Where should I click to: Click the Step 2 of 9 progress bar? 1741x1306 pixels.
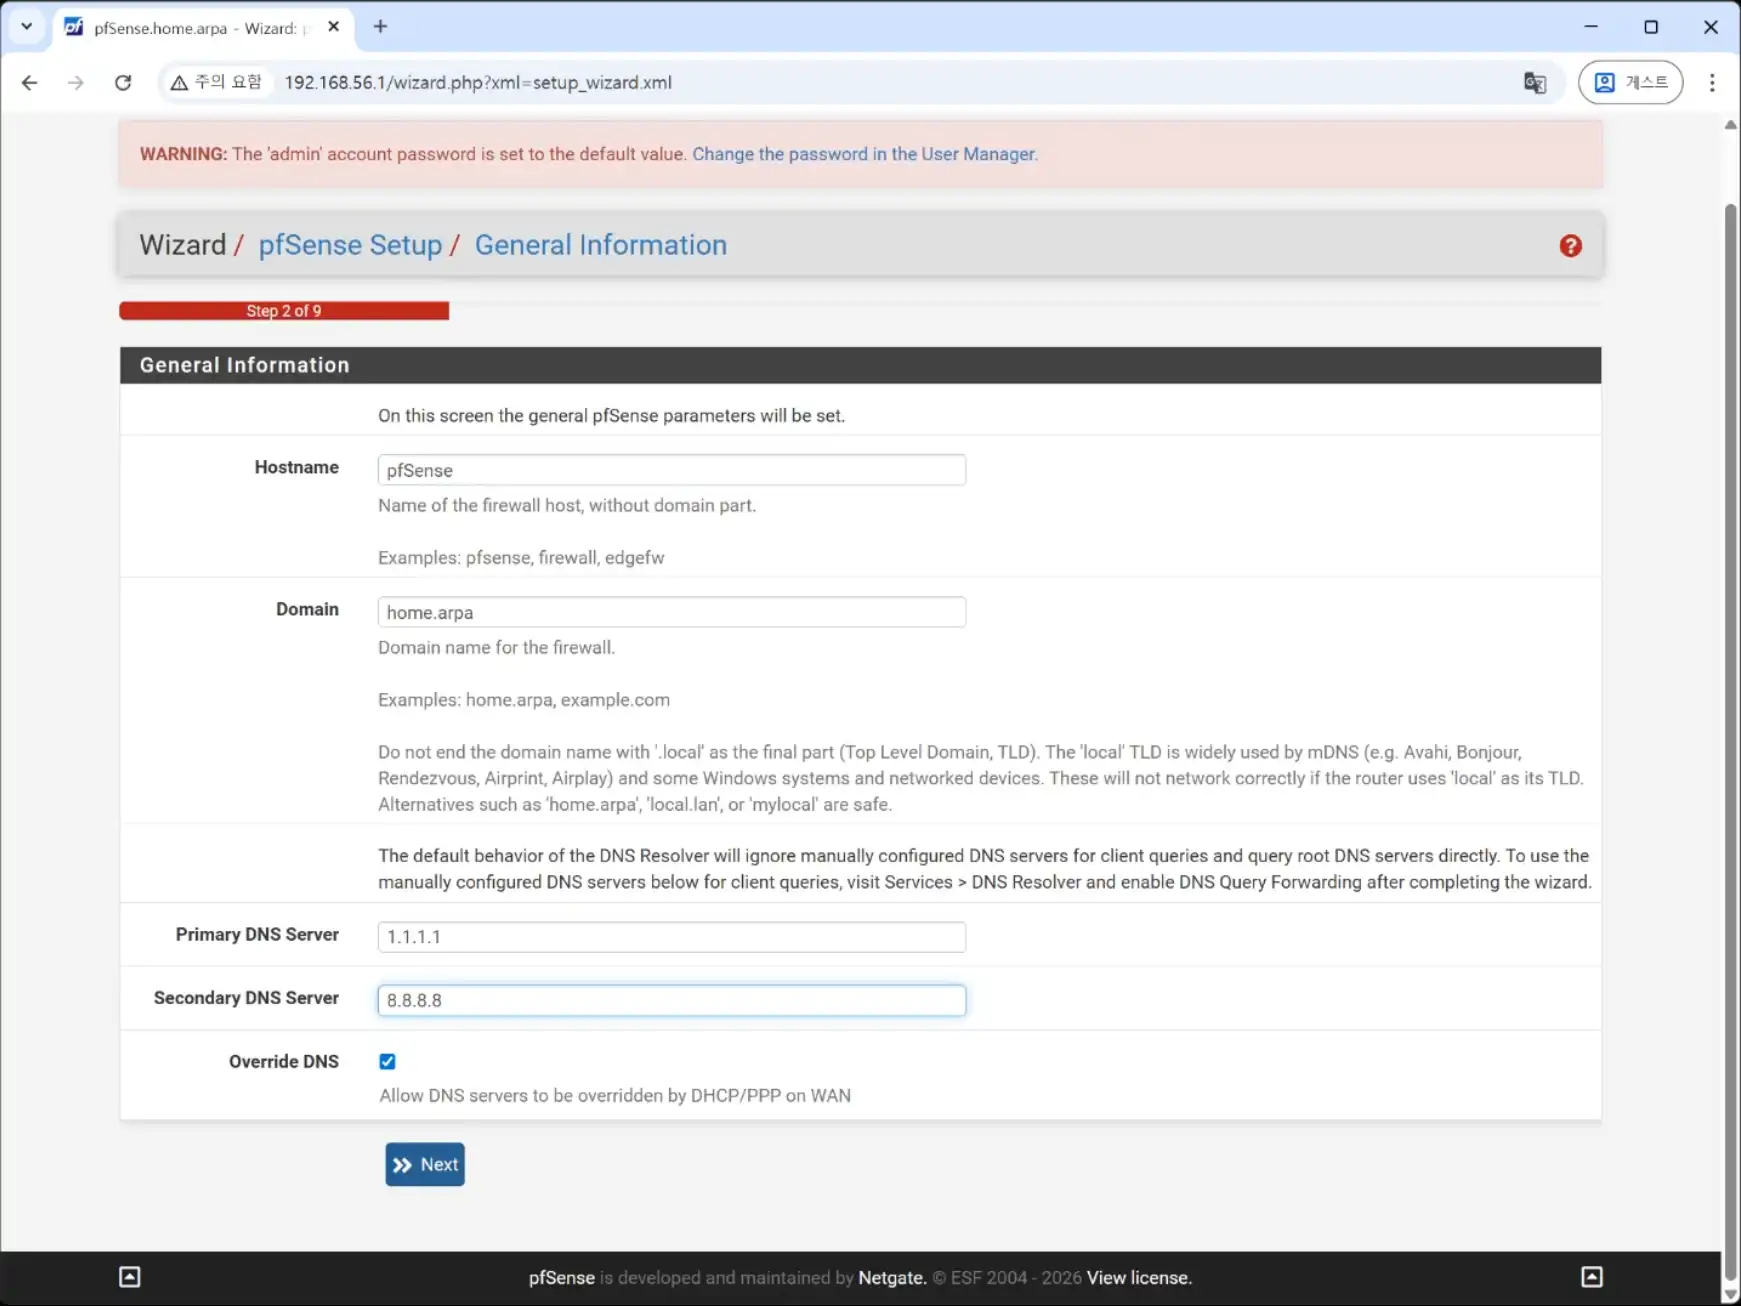coord(284,311)
